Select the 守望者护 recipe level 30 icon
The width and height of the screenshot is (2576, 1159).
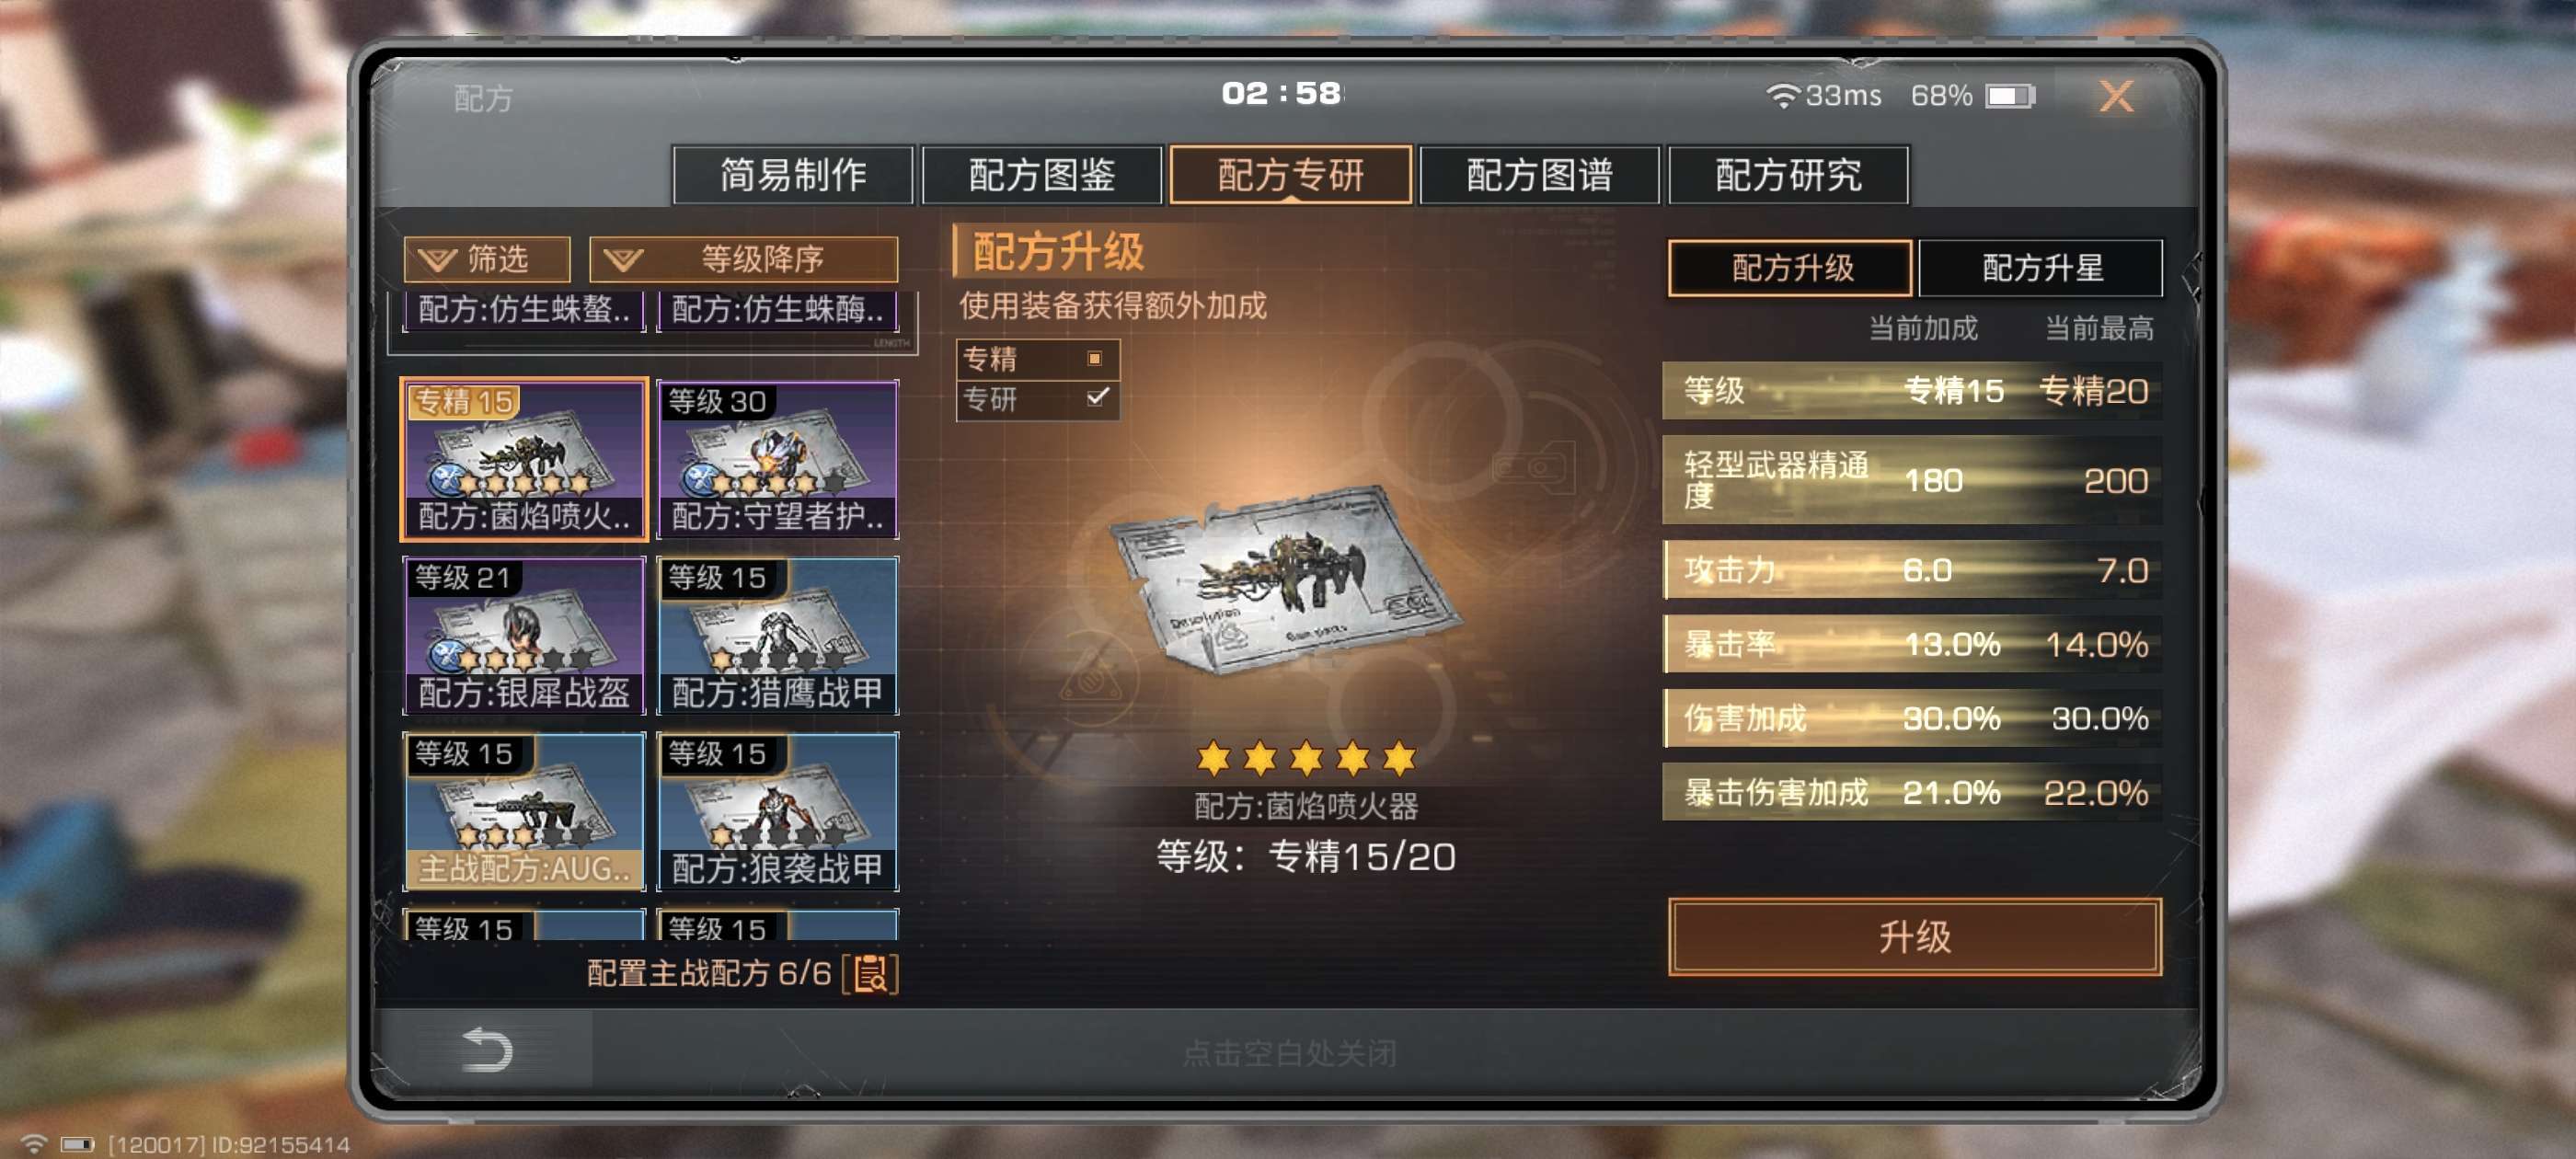(x=777, y=460)
